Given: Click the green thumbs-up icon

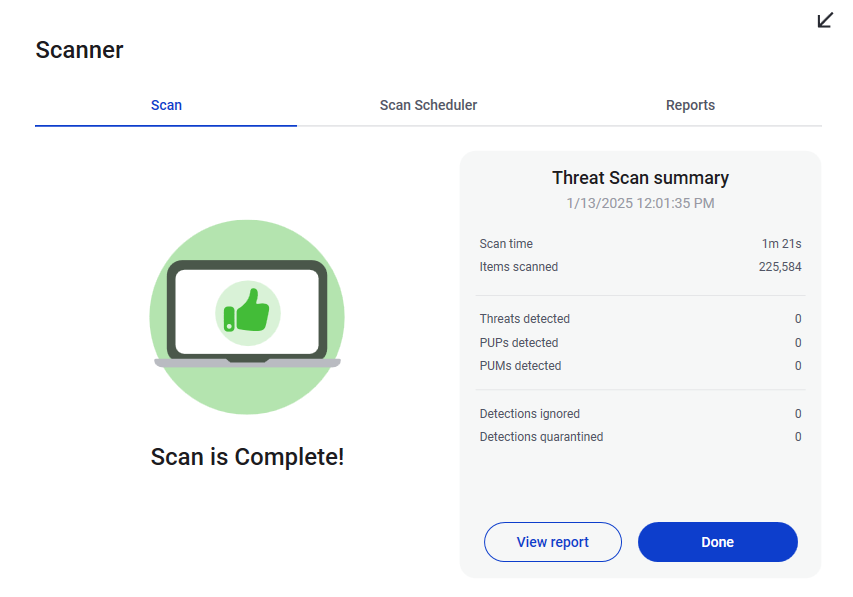Looking at the screenshot, I should coord(247,312).
